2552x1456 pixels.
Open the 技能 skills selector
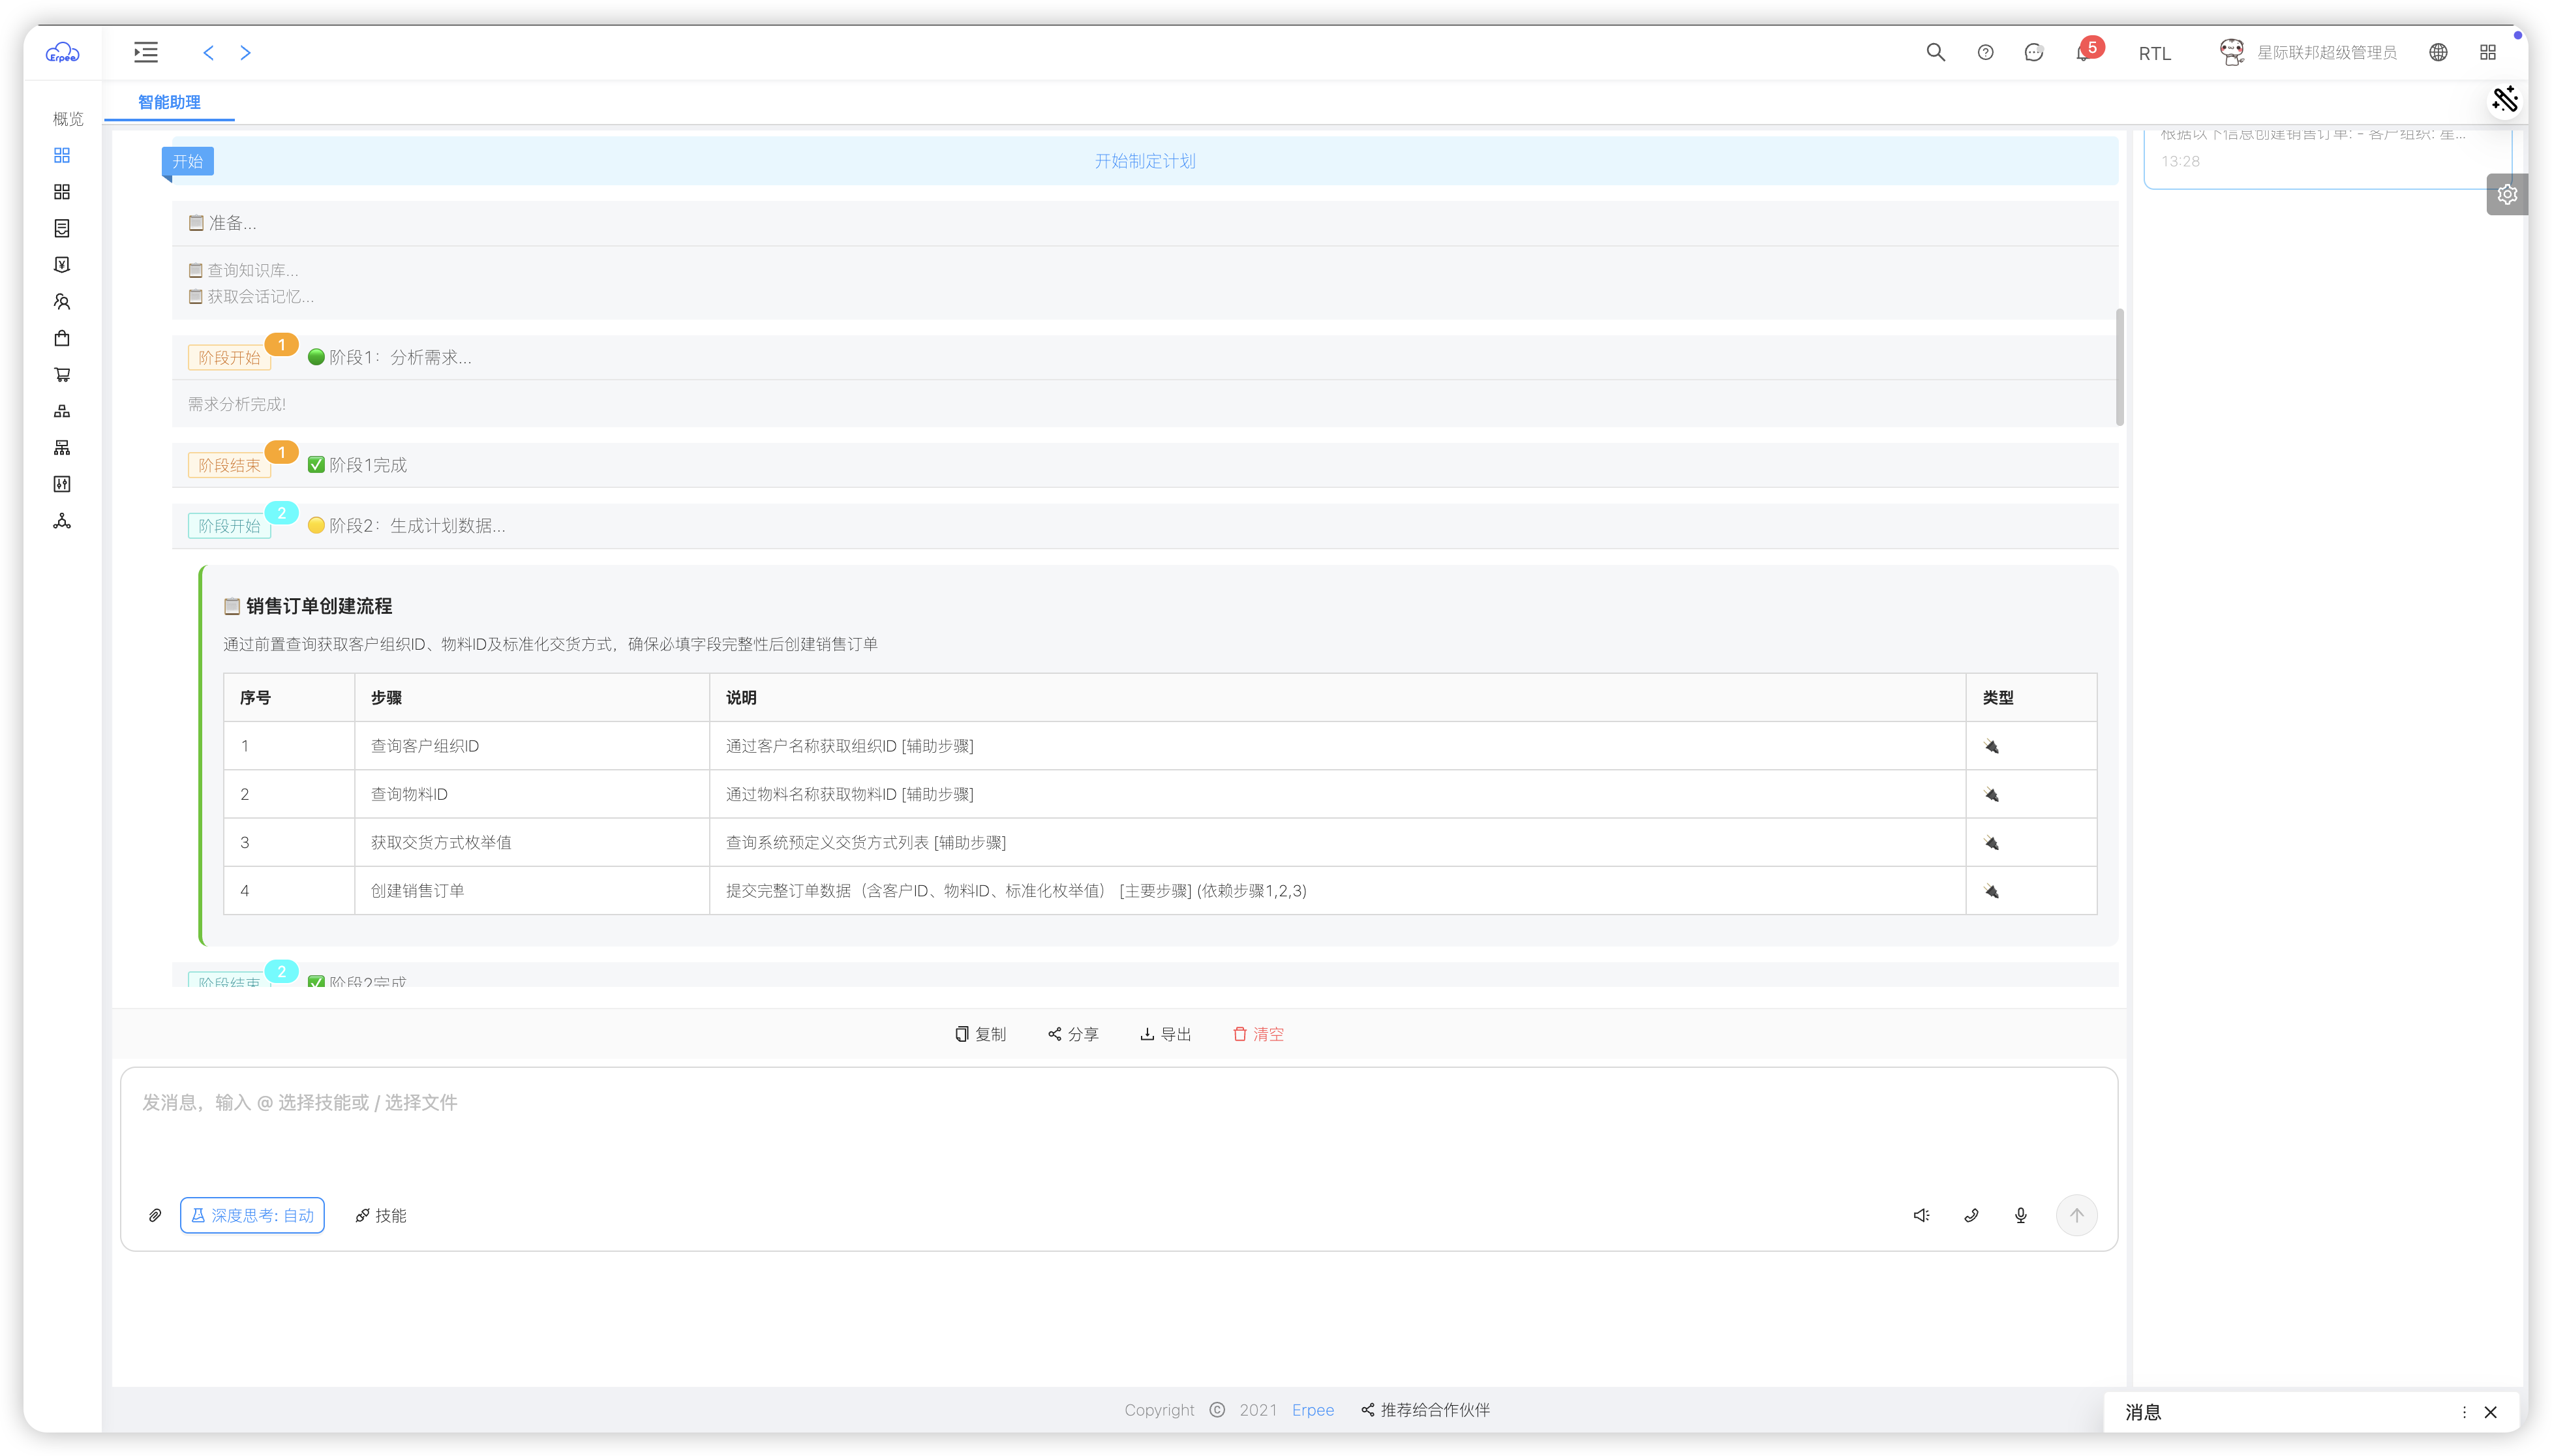pyautogui.click(x=380, y=1215)
